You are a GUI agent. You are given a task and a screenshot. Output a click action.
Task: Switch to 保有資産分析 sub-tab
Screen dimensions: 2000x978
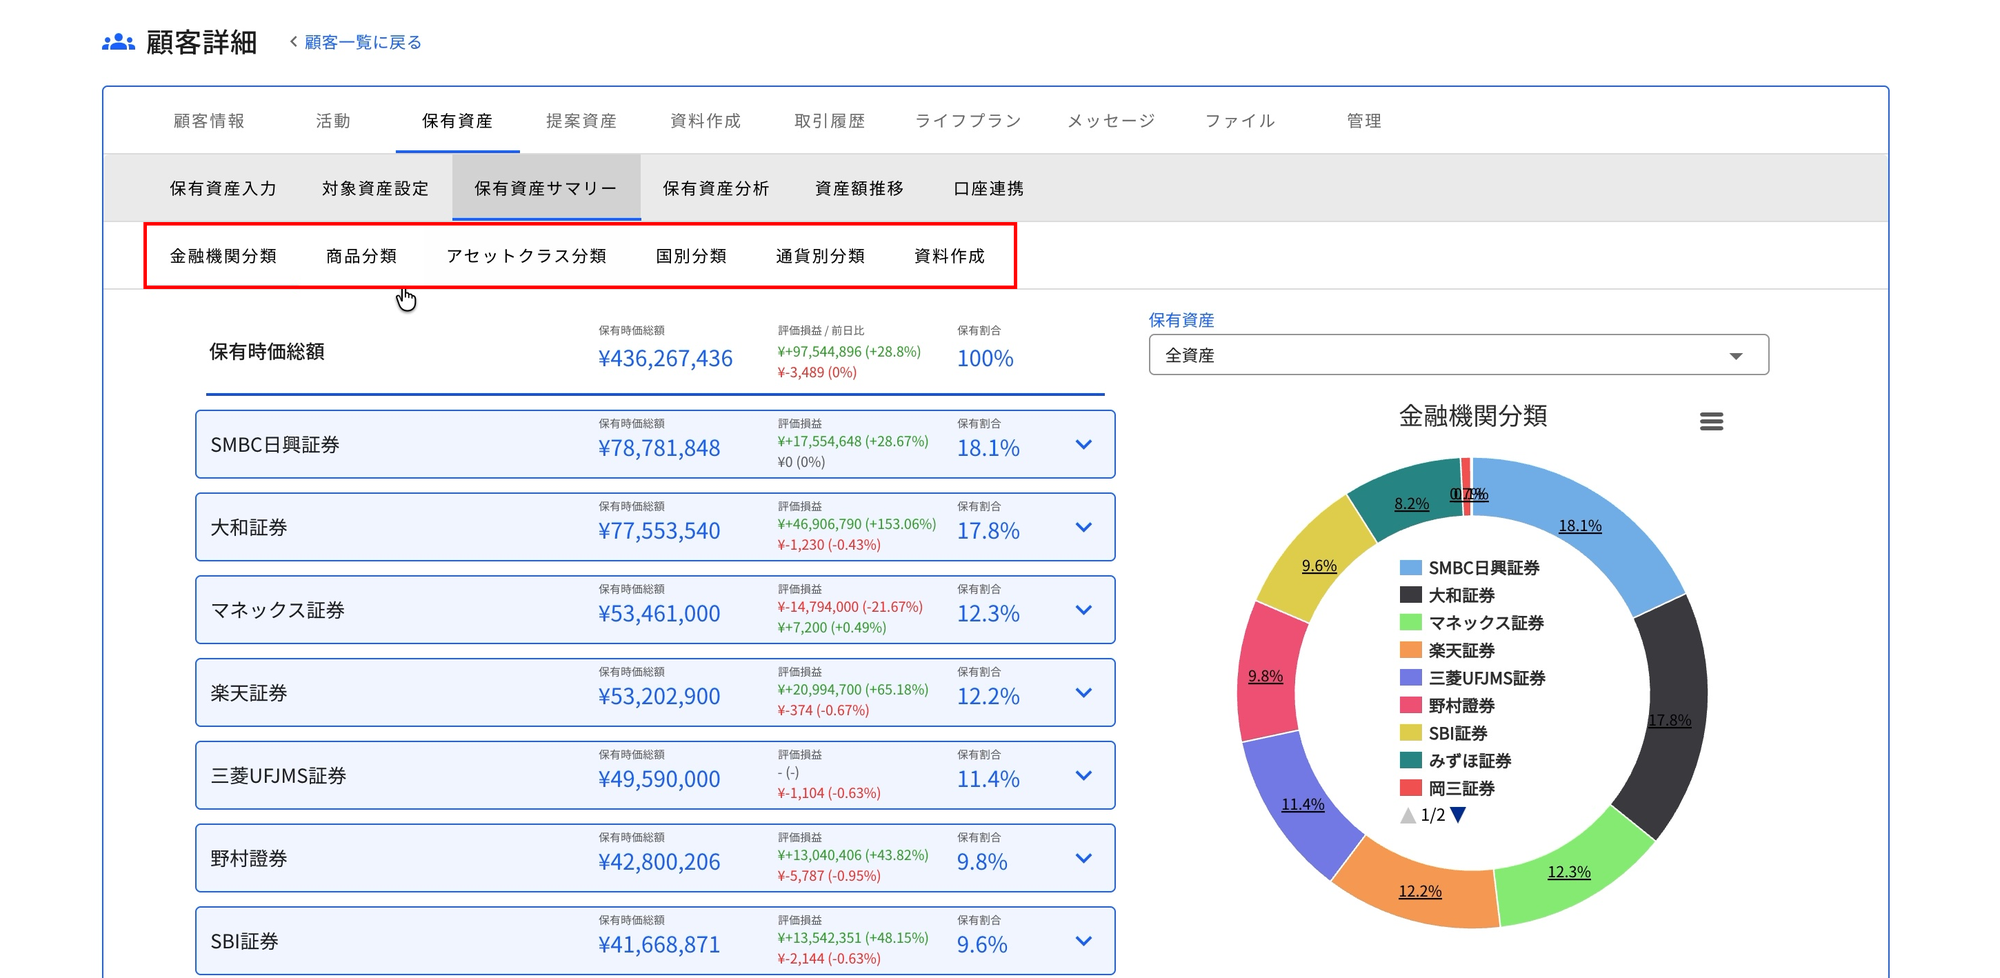click(x=716, y=188)
